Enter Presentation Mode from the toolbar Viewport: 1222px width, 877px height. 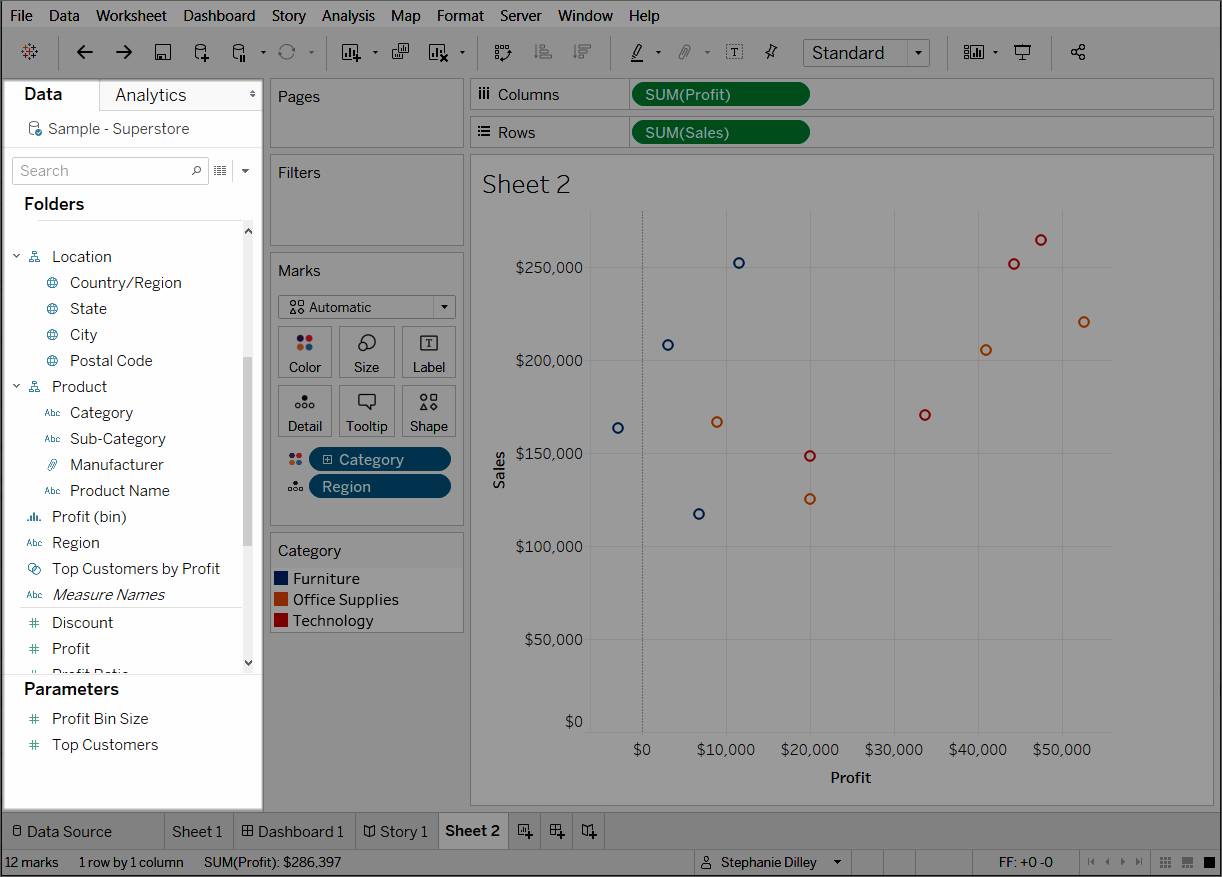click(x=1022, y=52)
